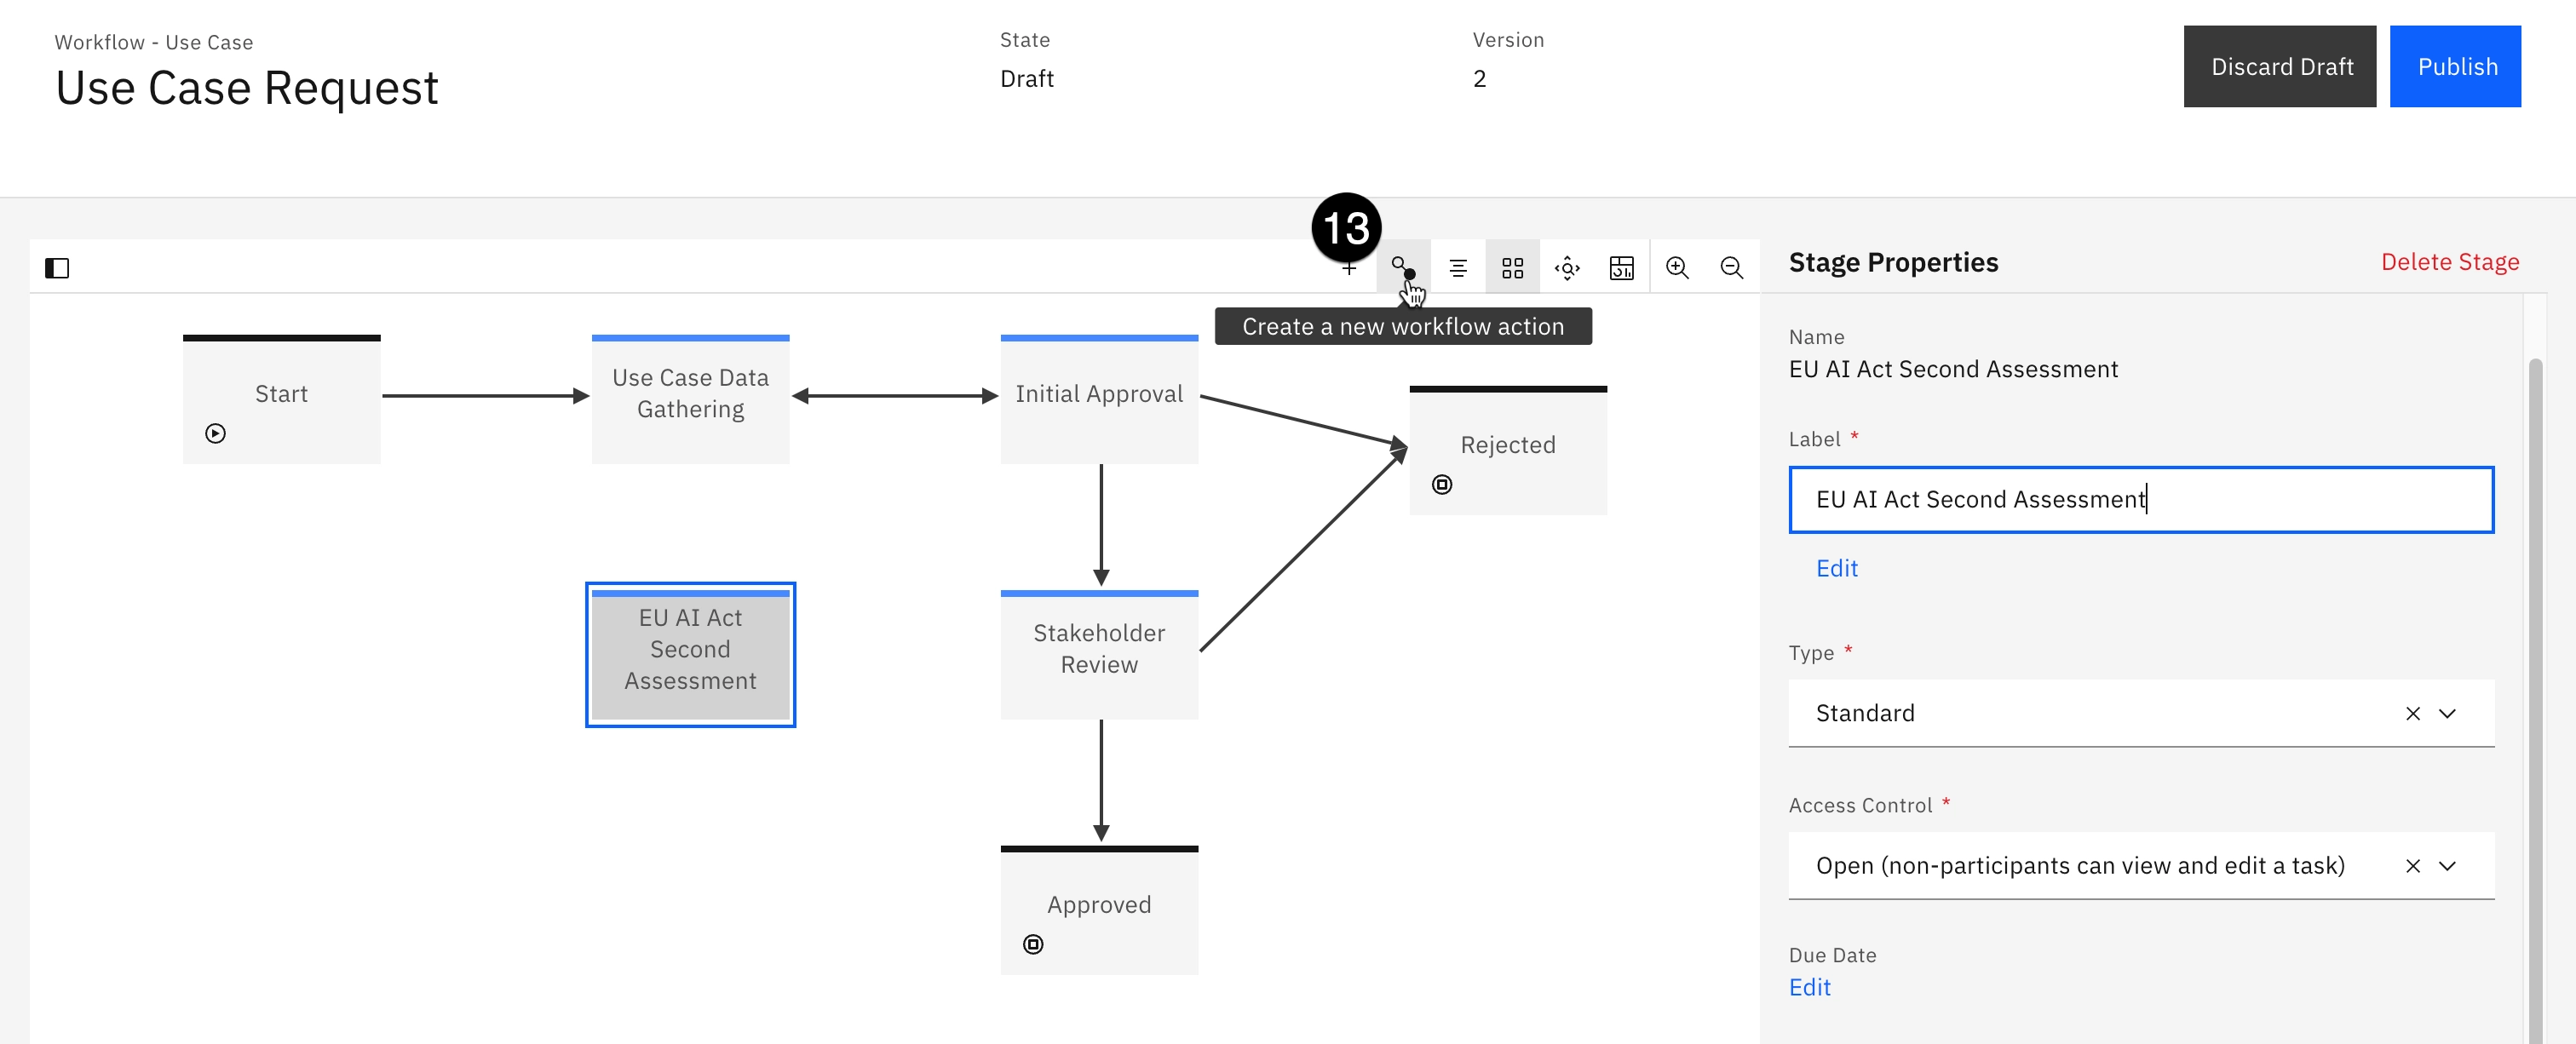Click the create new workflow action icon

[x=1403, y=268]
